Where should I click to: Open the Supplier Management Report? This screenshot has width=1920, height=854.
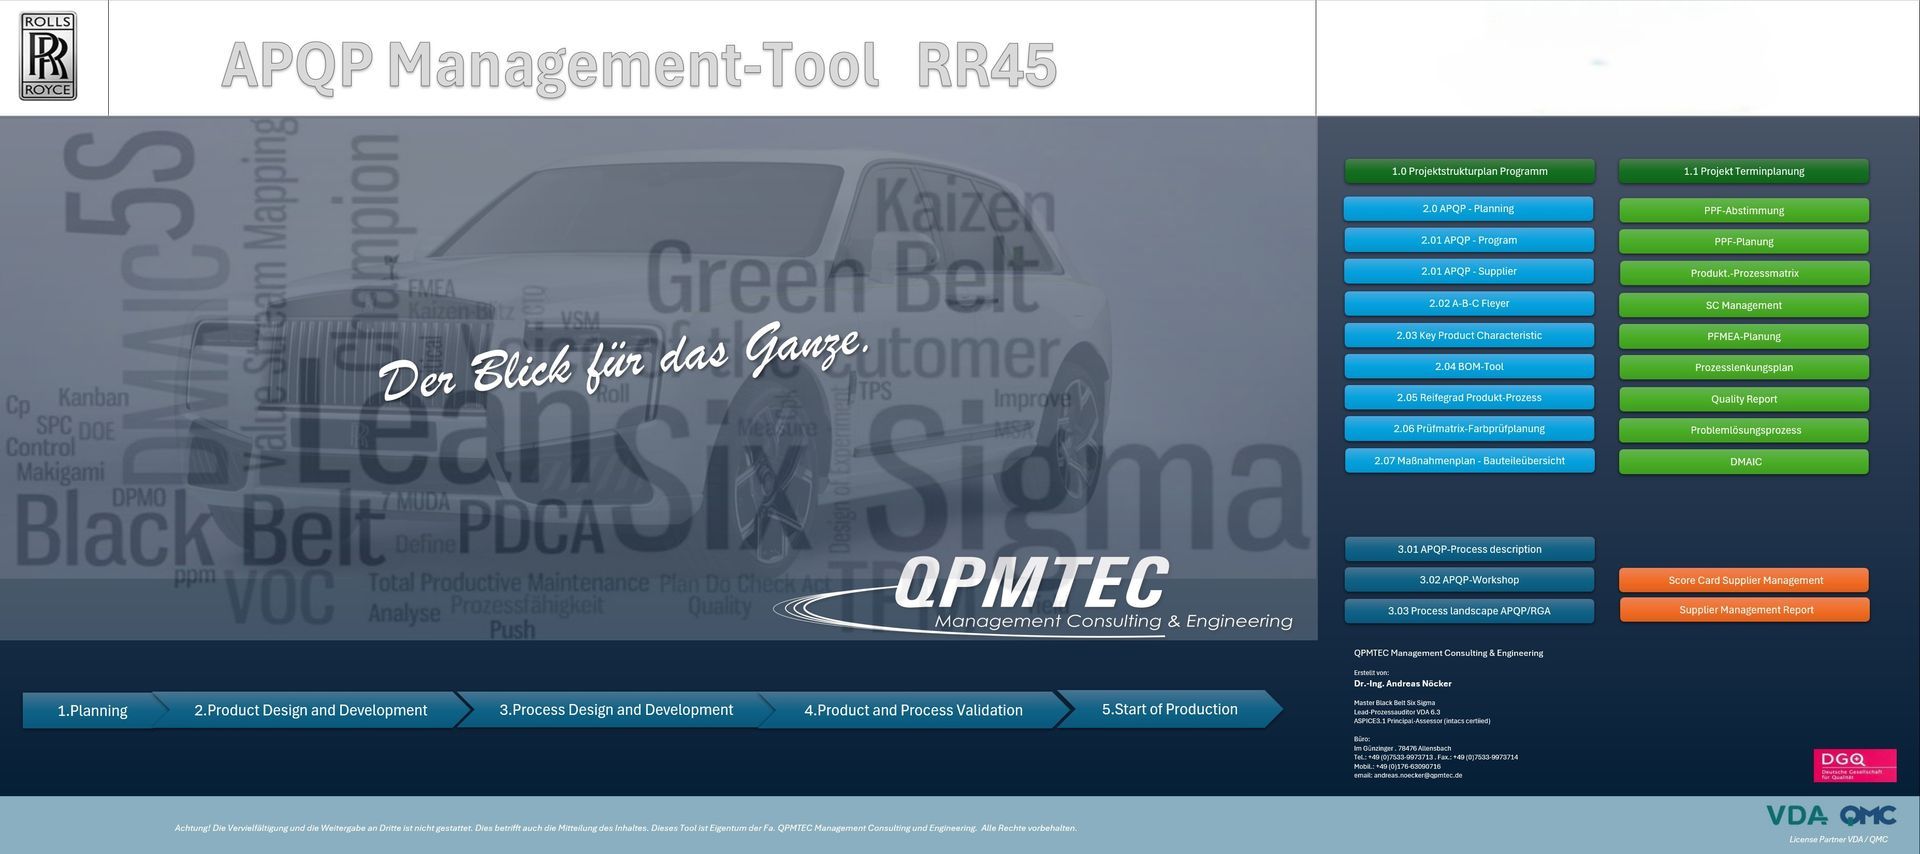[x=1744, y=610]
